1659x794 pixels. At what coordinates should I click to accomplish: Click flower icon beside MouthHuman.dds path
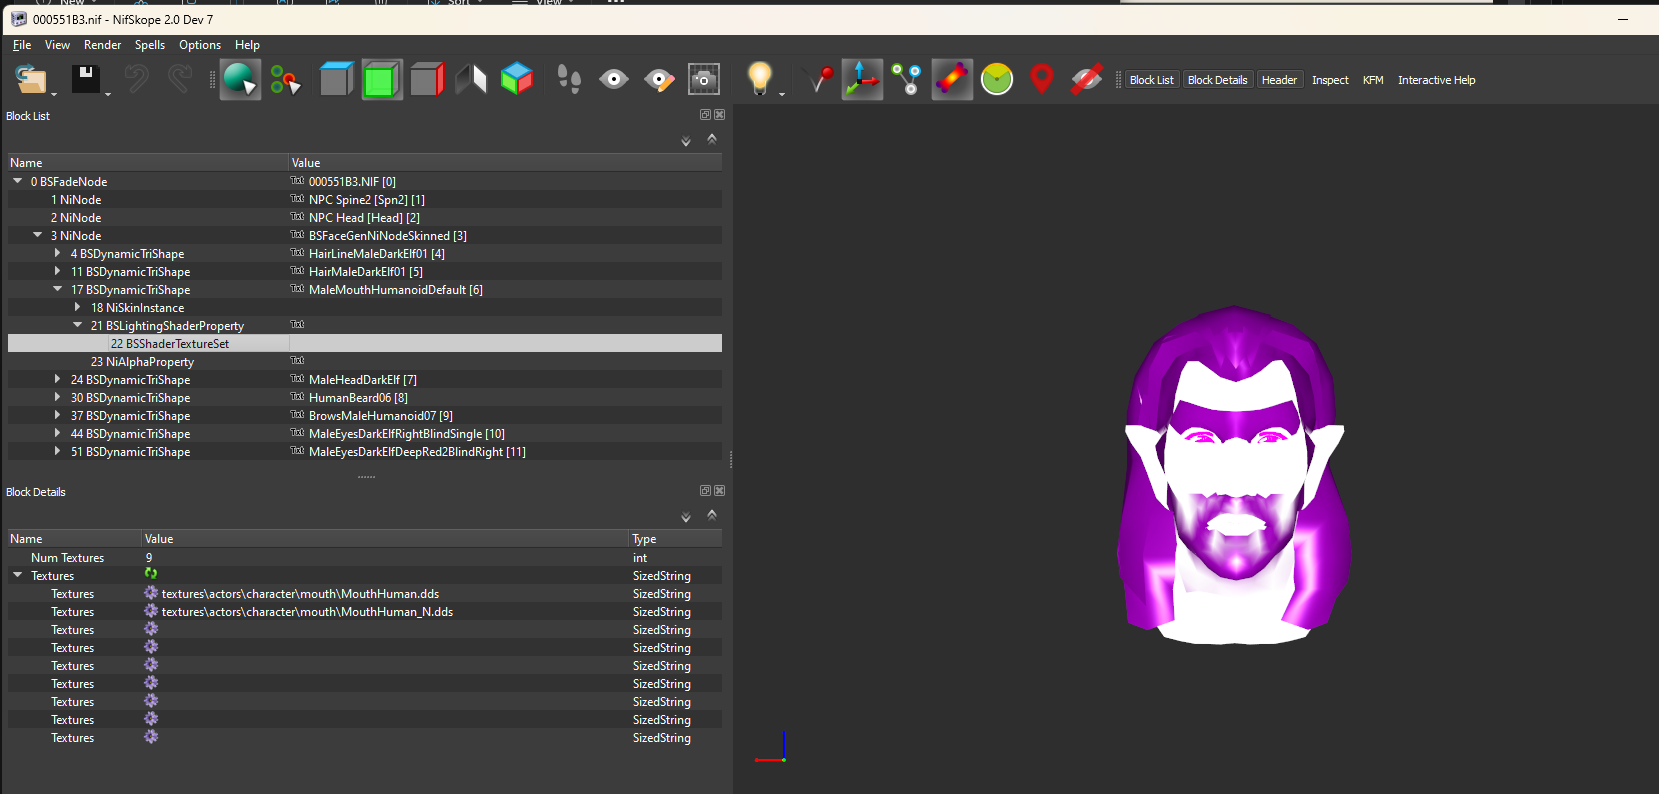point(151,593)
